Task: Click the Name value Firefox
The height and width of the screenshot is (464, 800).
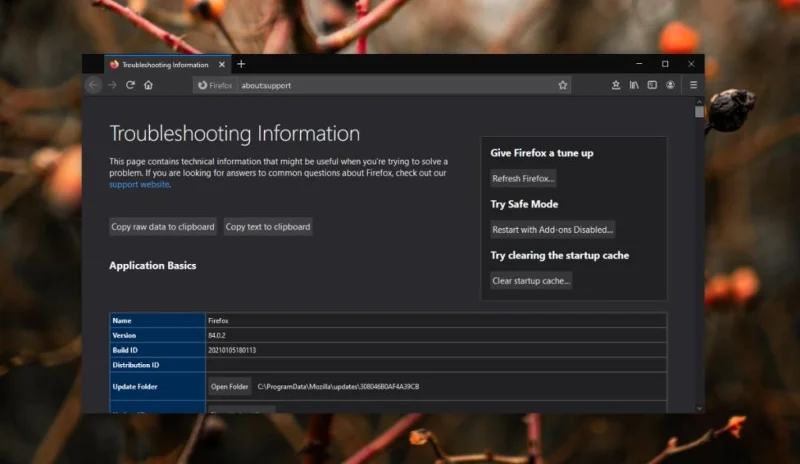Action: [218, 321]
